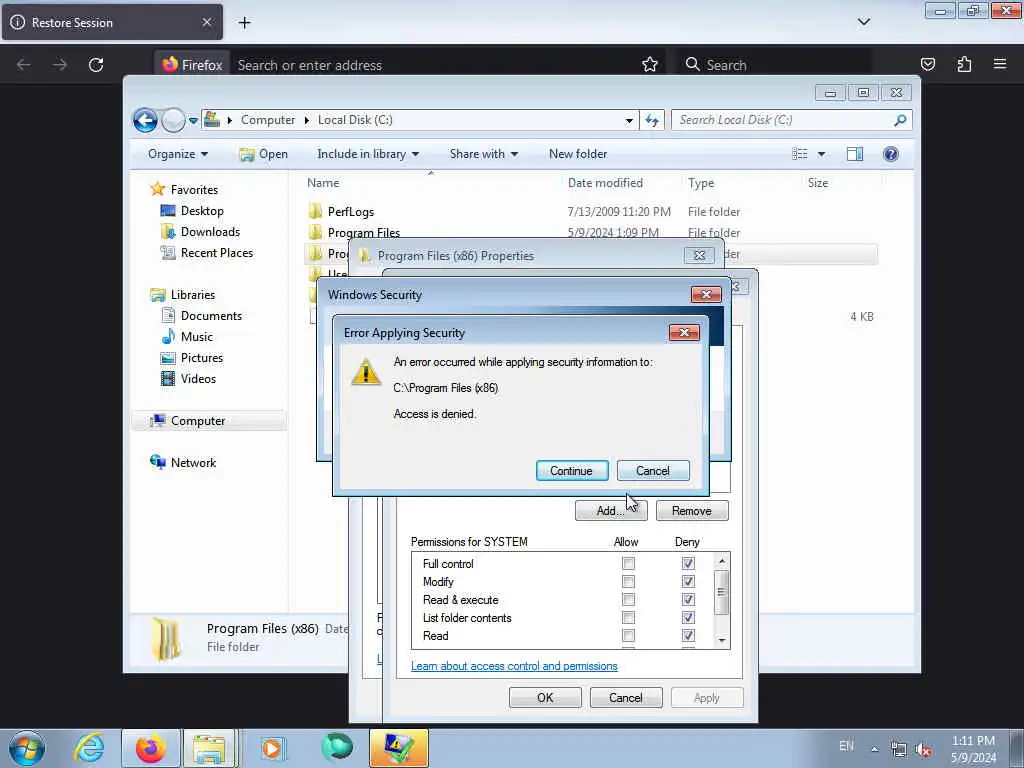Open change view options dropdown
Screen dimensions: 1024x768
coord(821,154)
